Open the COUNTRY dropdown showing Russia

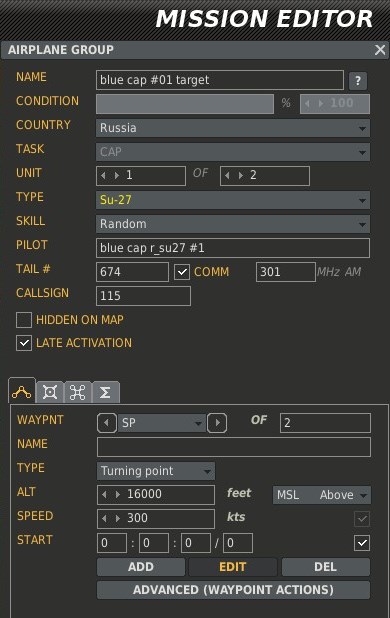pos(233,128)
